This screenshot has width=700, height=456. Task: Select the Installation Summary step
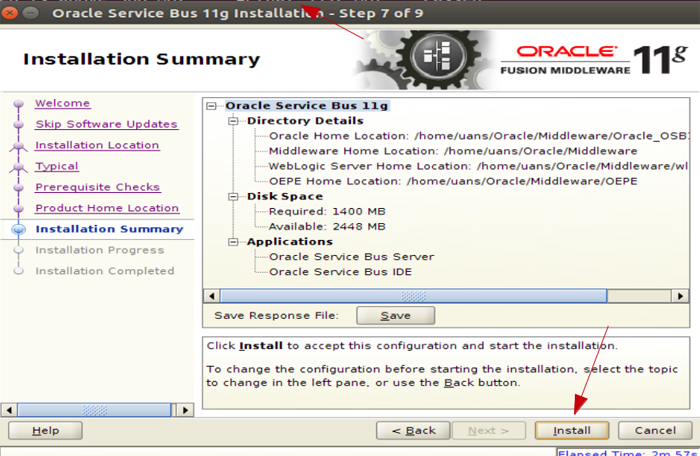click(109, 229)
